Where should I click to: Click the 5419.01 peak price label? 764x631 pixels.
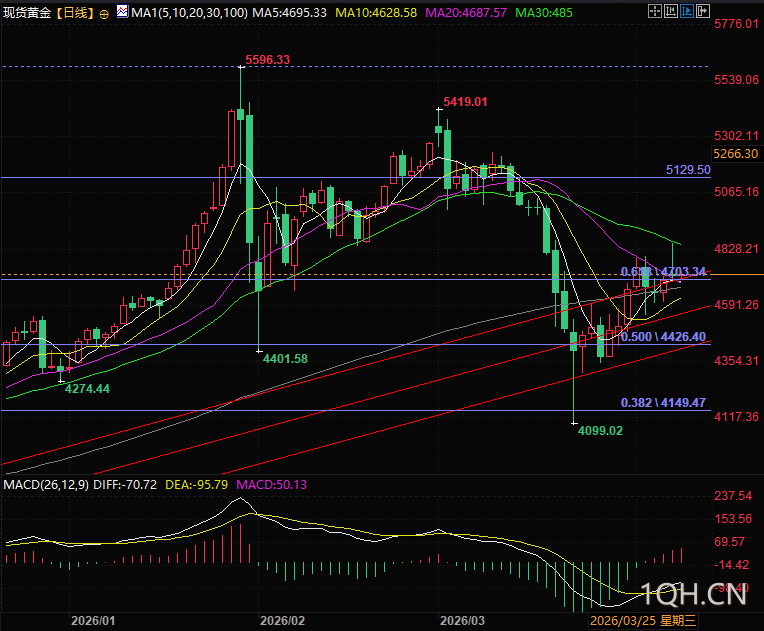point(465,102)
